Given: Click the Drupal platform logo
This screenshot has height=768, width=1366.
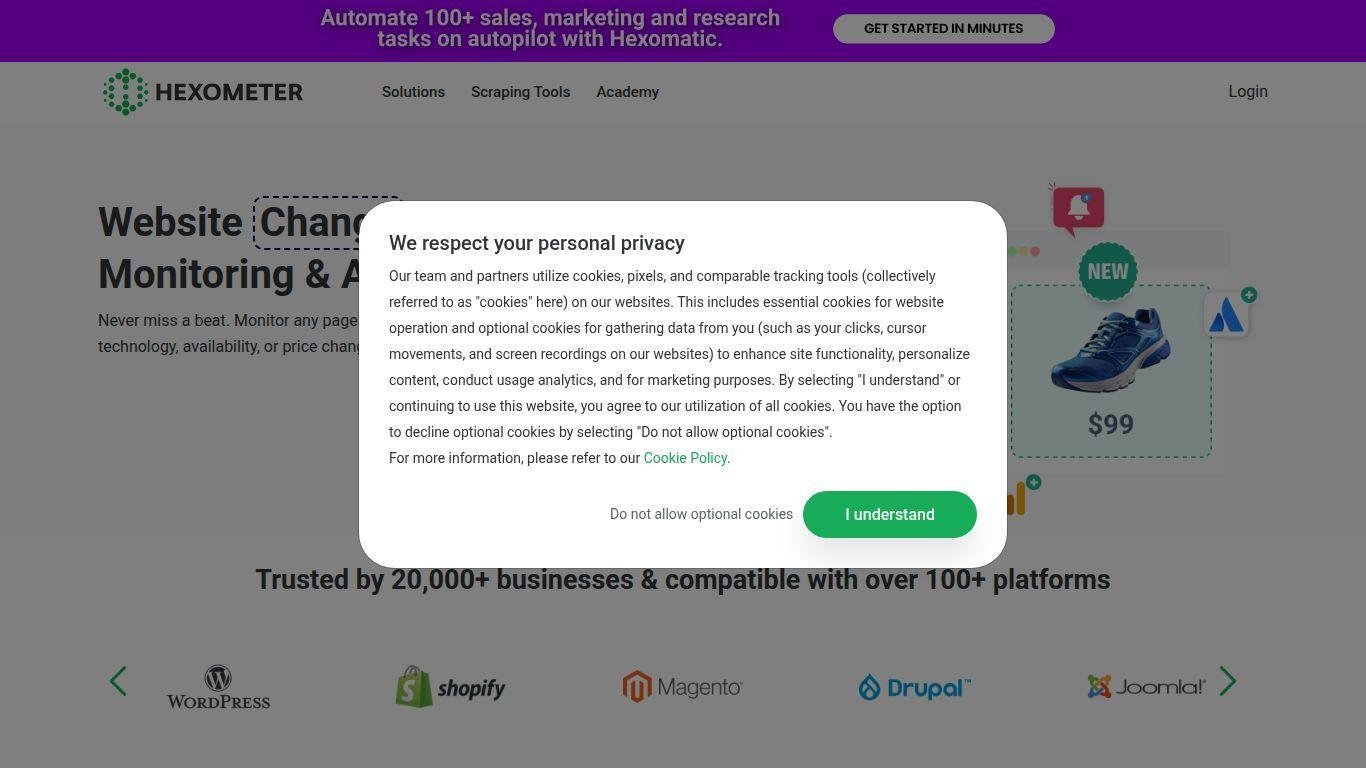Looking at the screenshot, I should tap(914, 688).
